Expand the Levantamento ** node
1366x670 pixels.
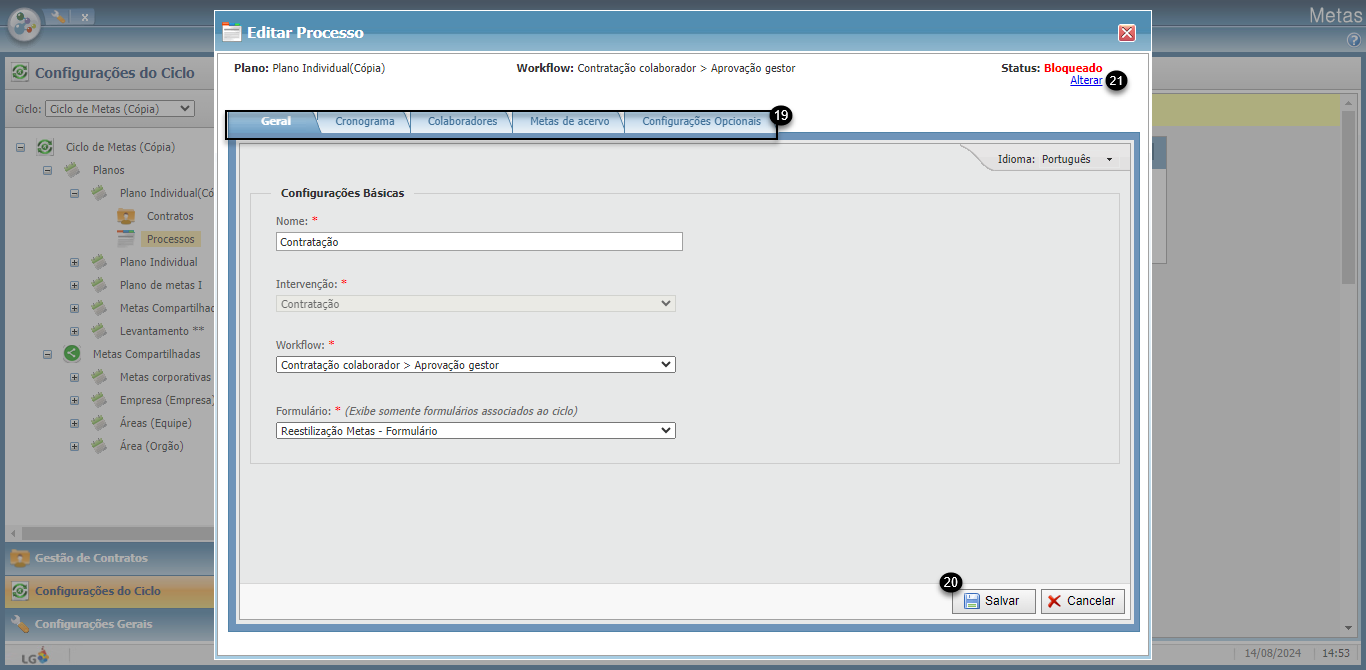(74, 331)
